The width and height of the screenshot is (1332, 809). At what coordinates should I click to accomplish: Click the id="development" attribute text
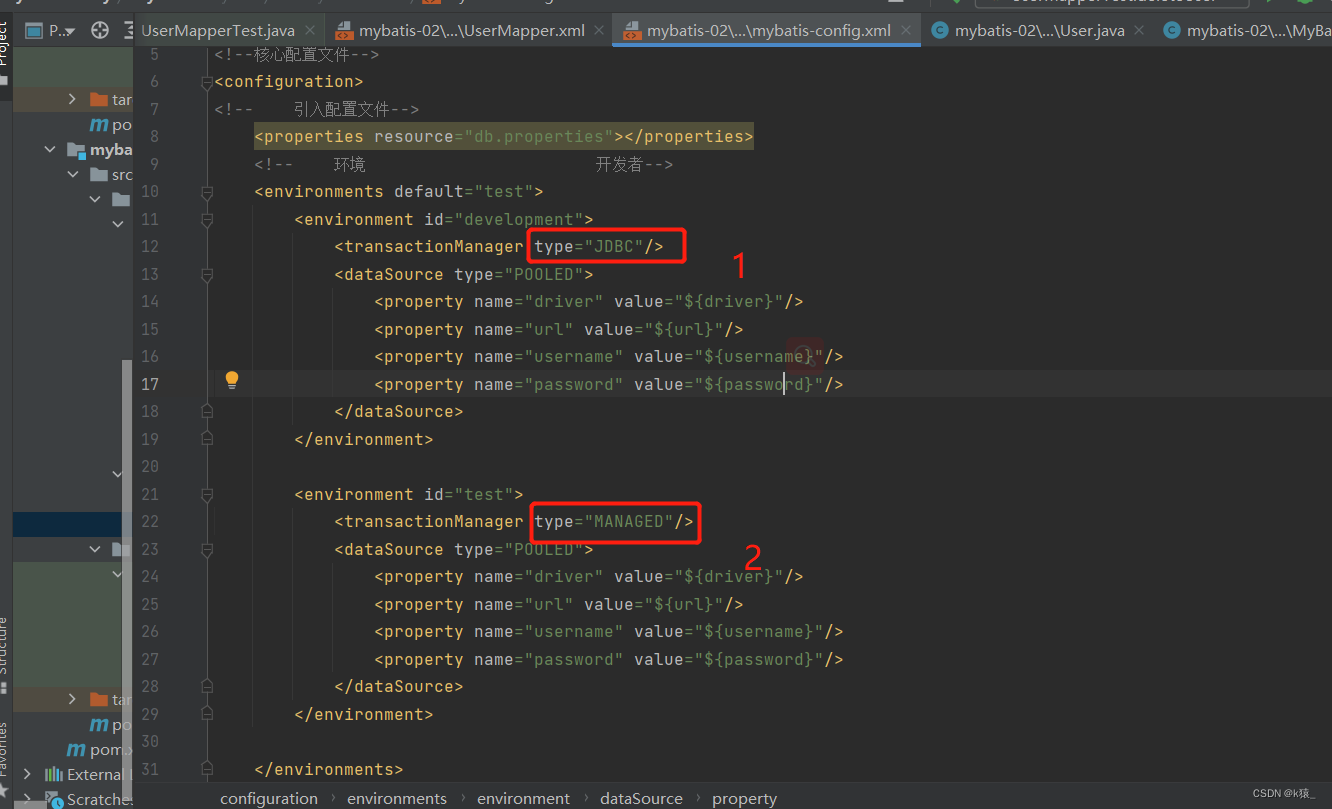point(503,219)
